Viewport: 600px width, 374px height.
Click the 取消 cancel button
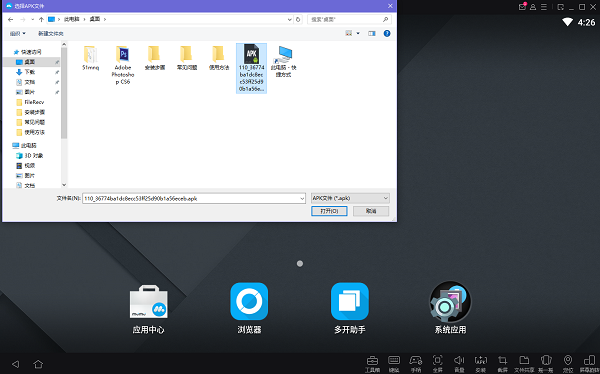(371, 211)
